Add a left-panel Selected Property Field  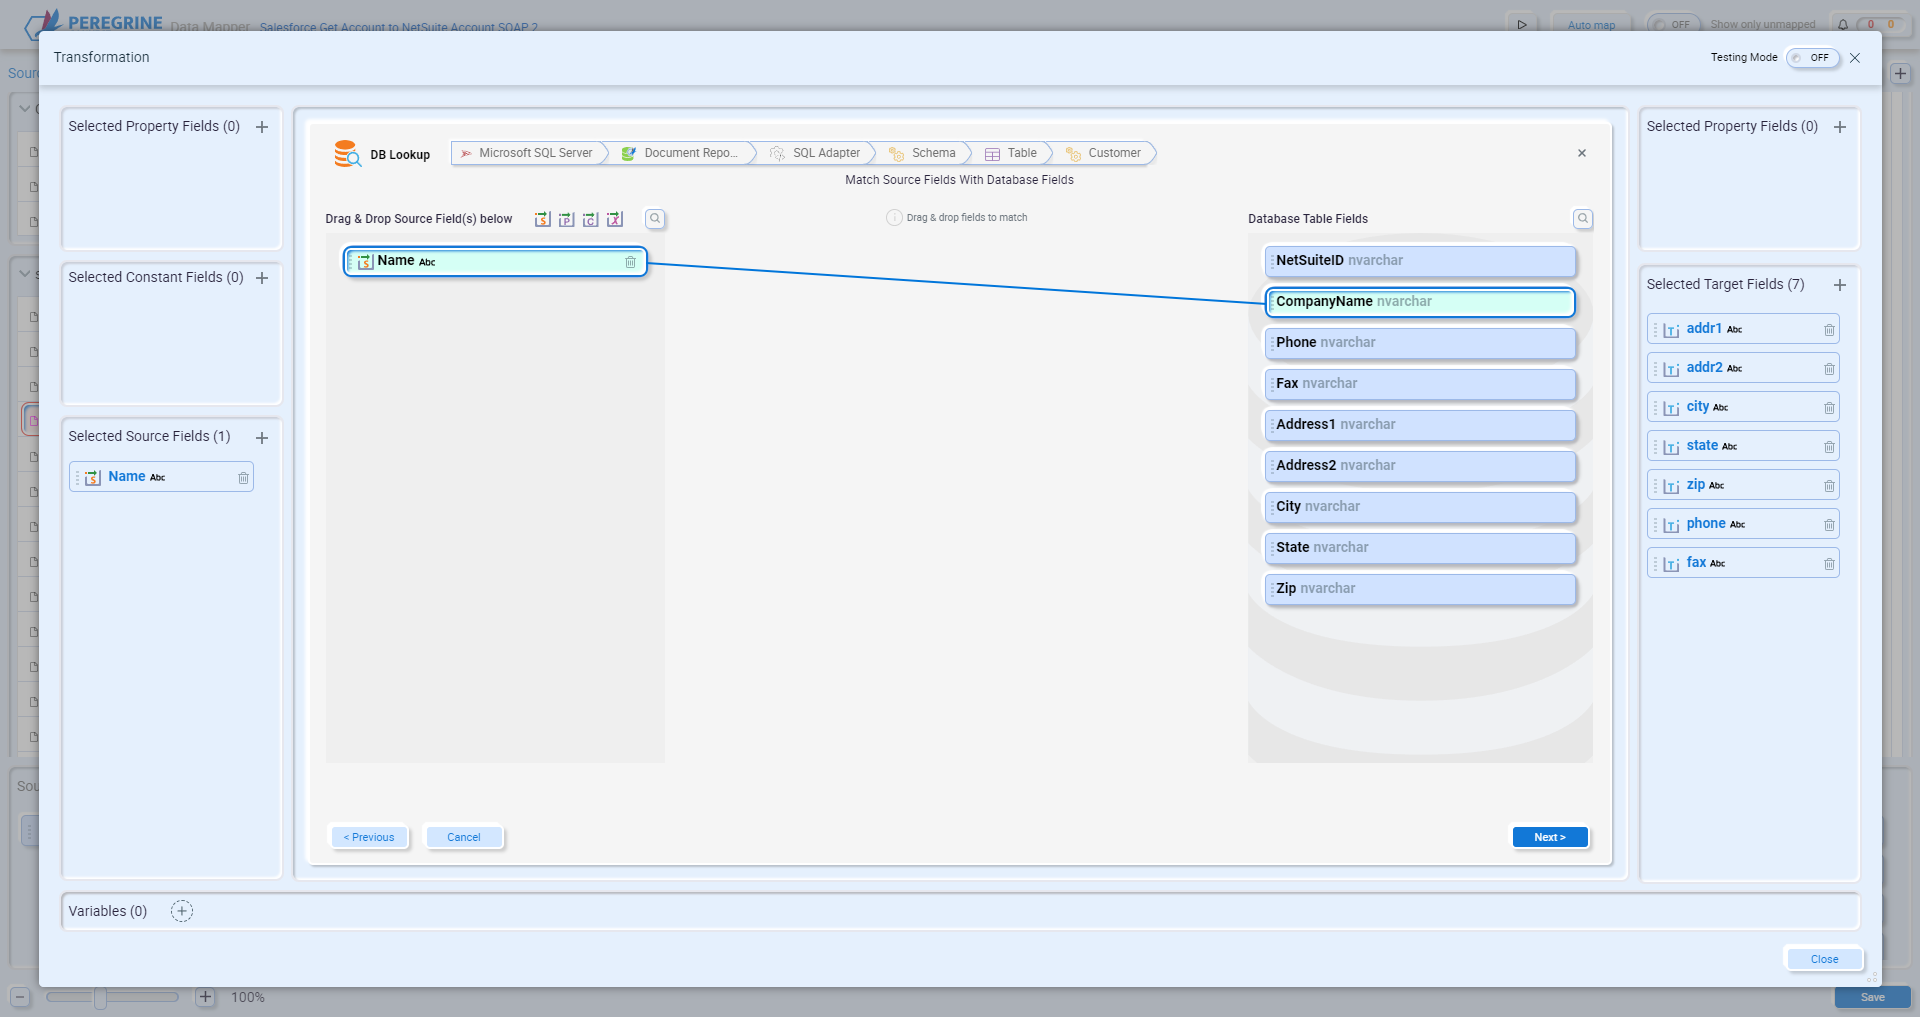click(x=262, y=127)
